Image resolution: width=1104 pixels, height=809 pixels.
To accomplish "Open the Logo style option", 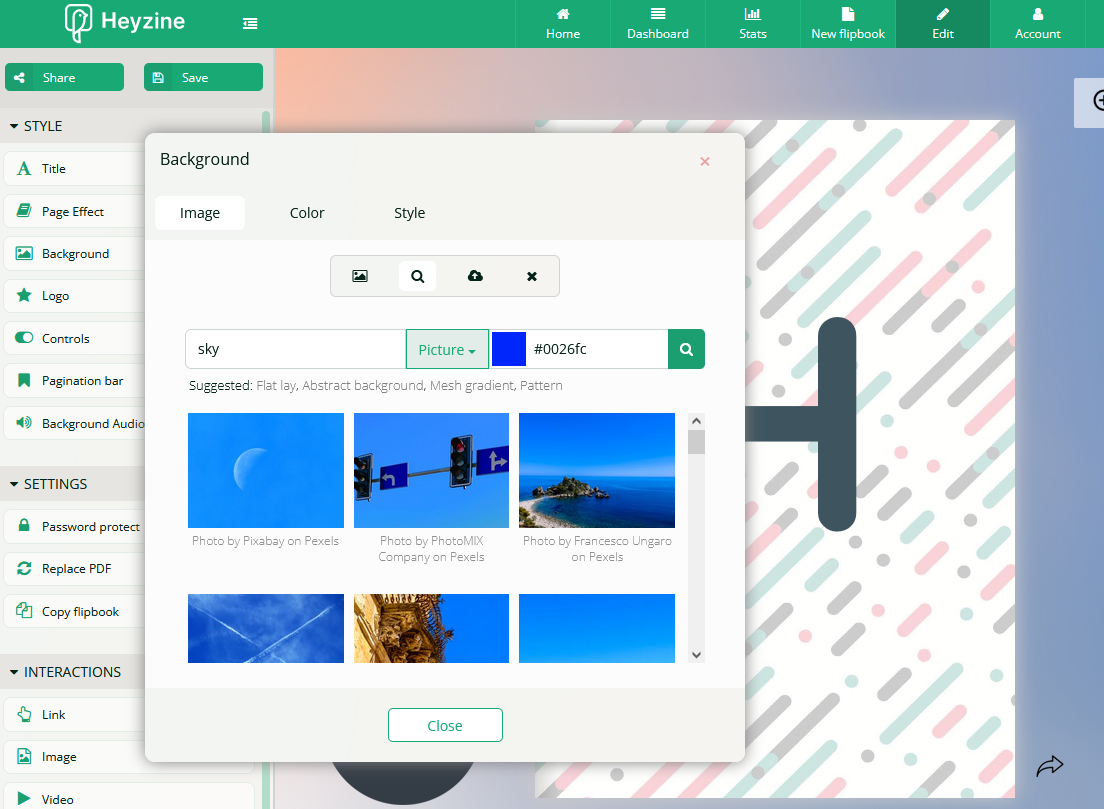I will (x=75, y=296).
